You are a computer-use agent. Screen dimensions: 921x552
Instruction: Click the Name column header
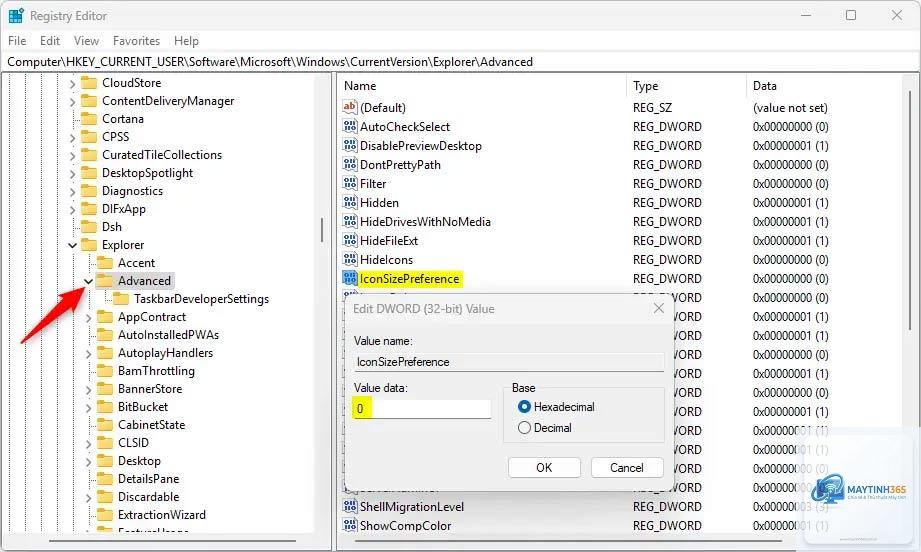click(482, 86)
